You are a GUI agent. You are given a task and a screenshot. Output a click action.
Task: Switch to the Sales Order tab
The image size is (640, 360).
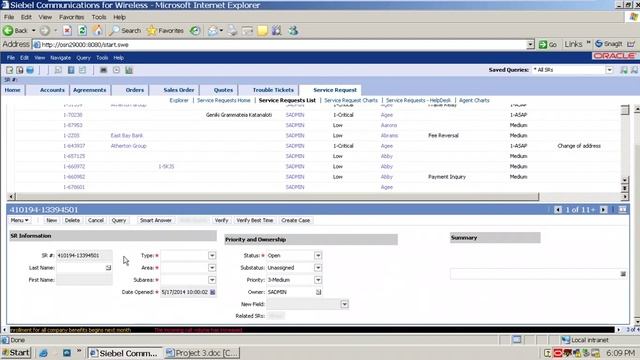point(179,90)
